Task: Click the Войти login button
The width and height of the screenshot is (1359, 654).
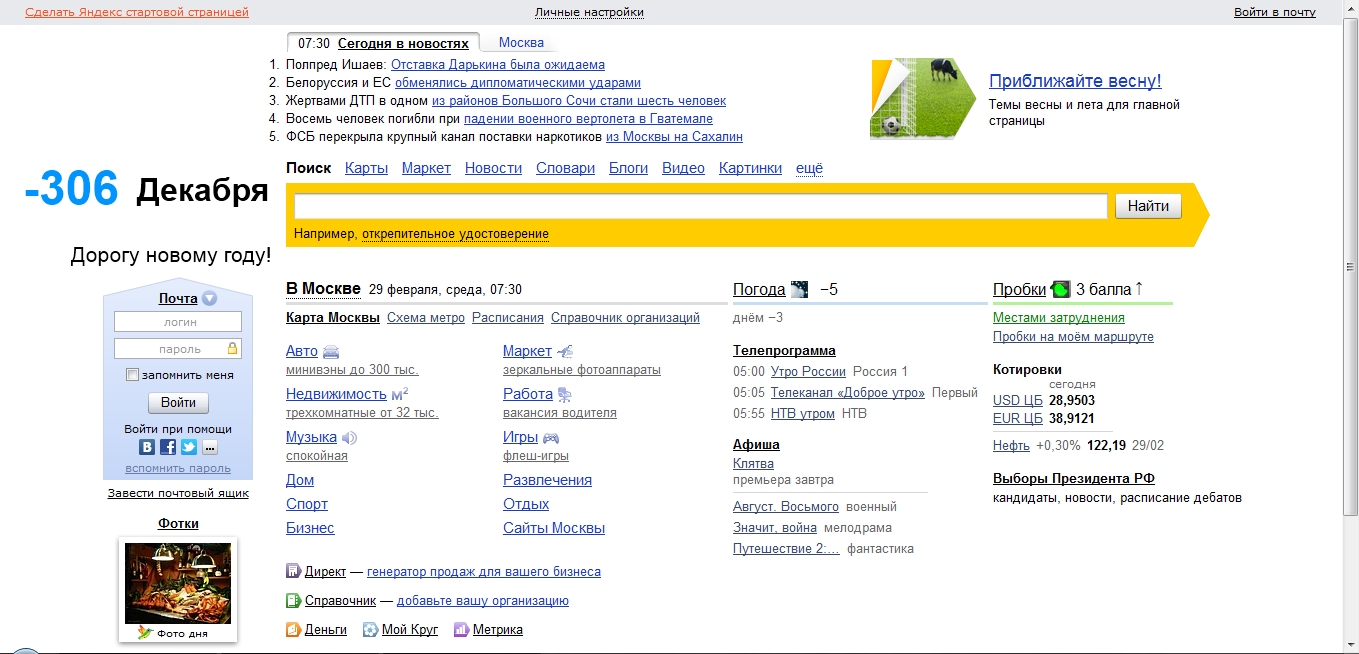Action: (x=178, y=403)
